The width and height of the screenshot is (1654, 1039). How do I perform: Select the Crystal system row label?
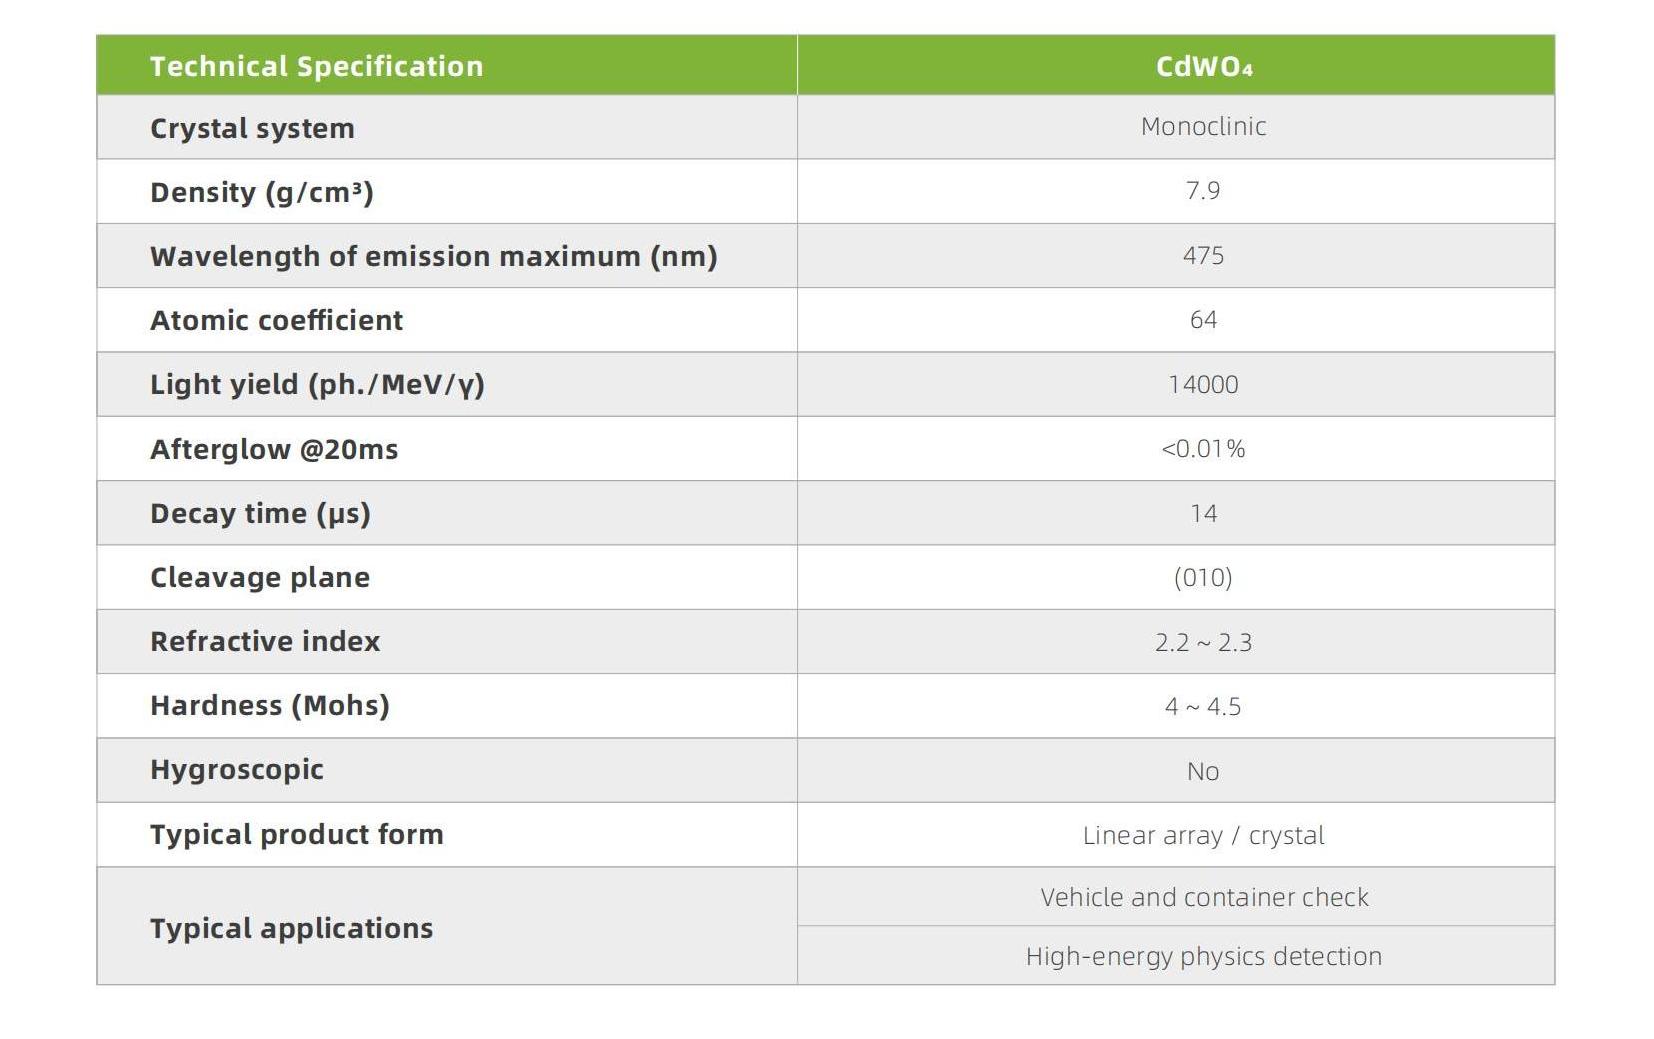tap(252, 128)
